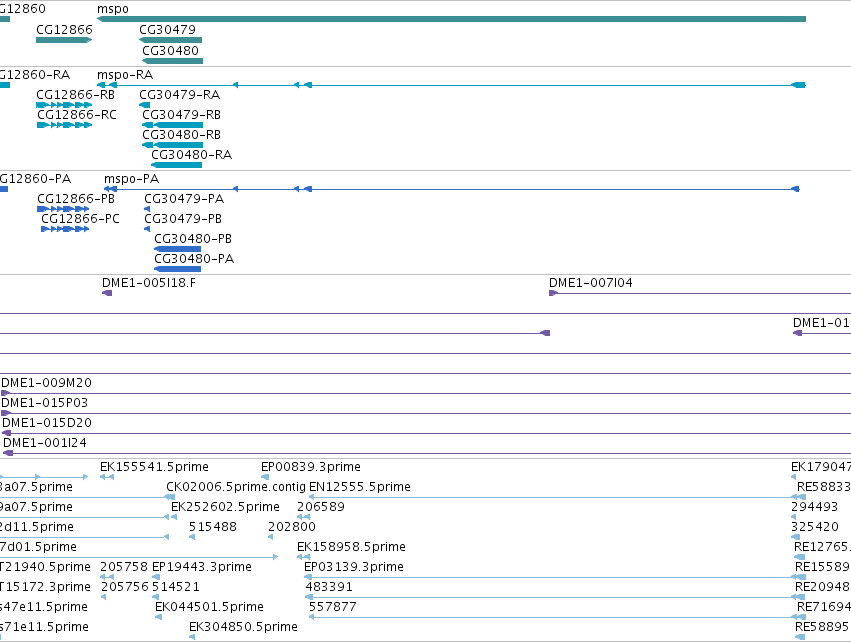Select the CG30480-RB transcript label
Image resolution: width=851 pixels, height=642 pixels.
[x=181, y=135]
